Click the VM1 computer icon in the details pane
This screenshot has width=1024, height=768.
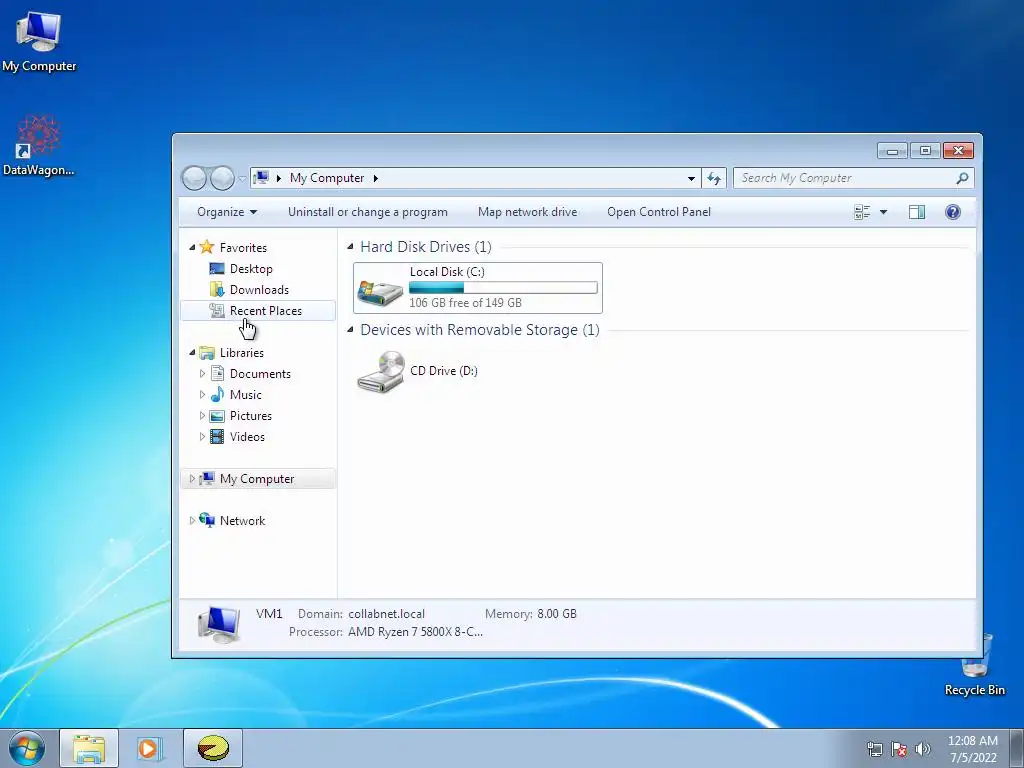tap(219, 624)
